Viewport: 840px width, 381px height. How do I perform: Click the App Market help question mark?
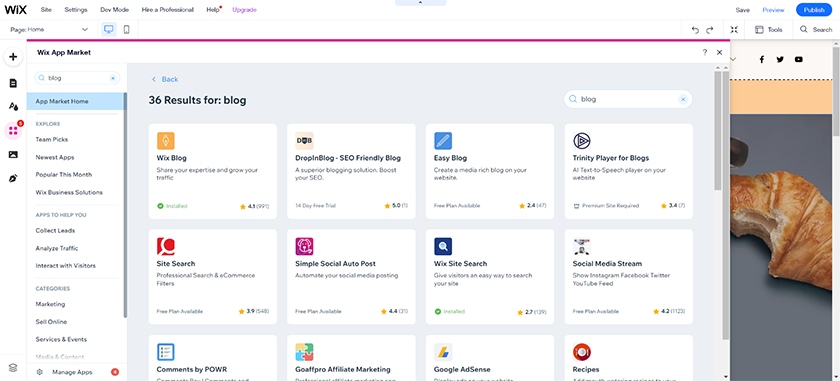(x=704, y=53)
